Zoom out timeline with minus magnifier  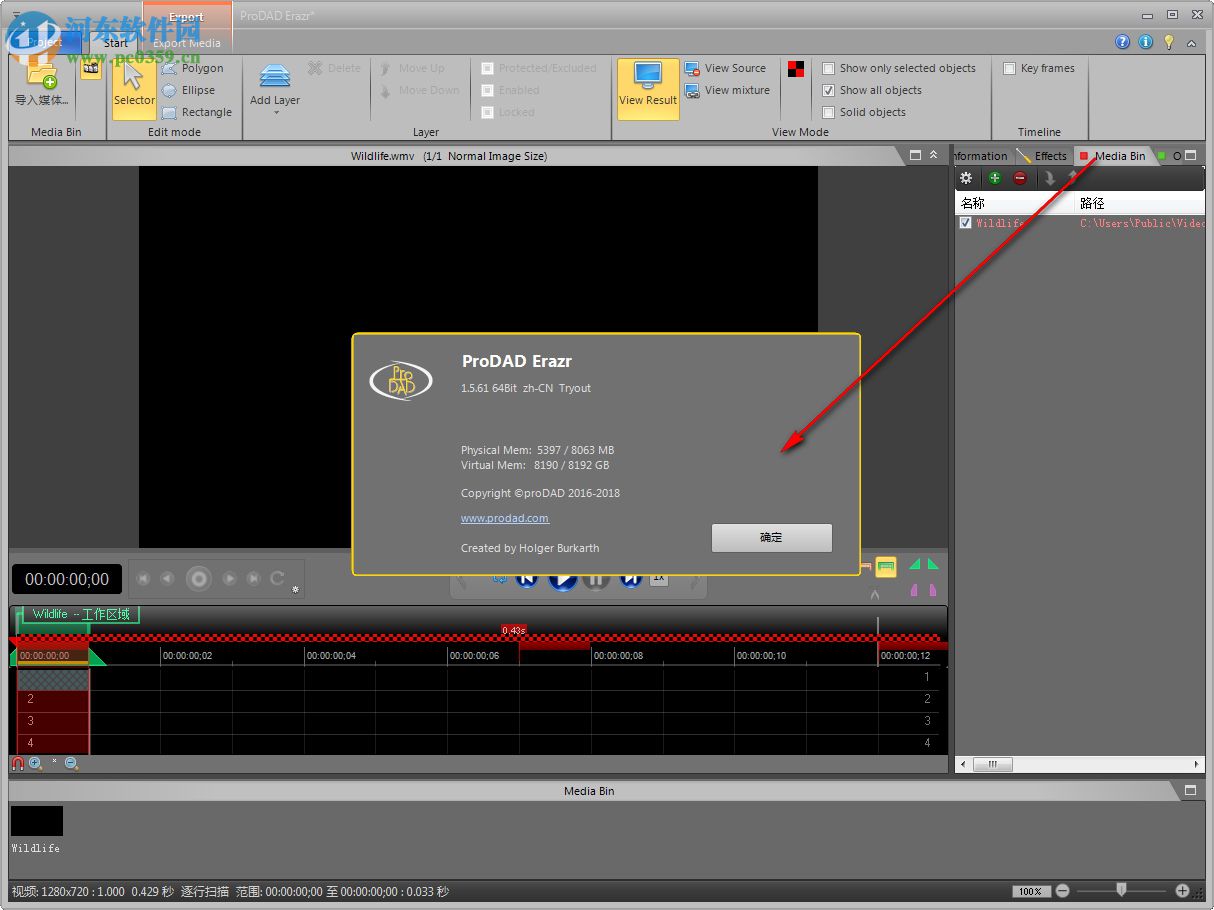(x=72, y=763)
